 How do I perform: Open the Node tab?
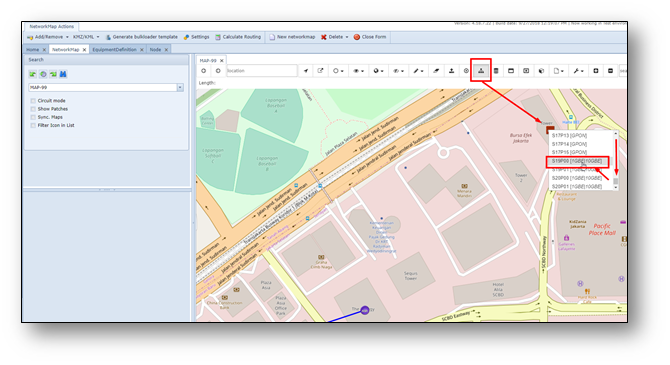tap(156, 50)
